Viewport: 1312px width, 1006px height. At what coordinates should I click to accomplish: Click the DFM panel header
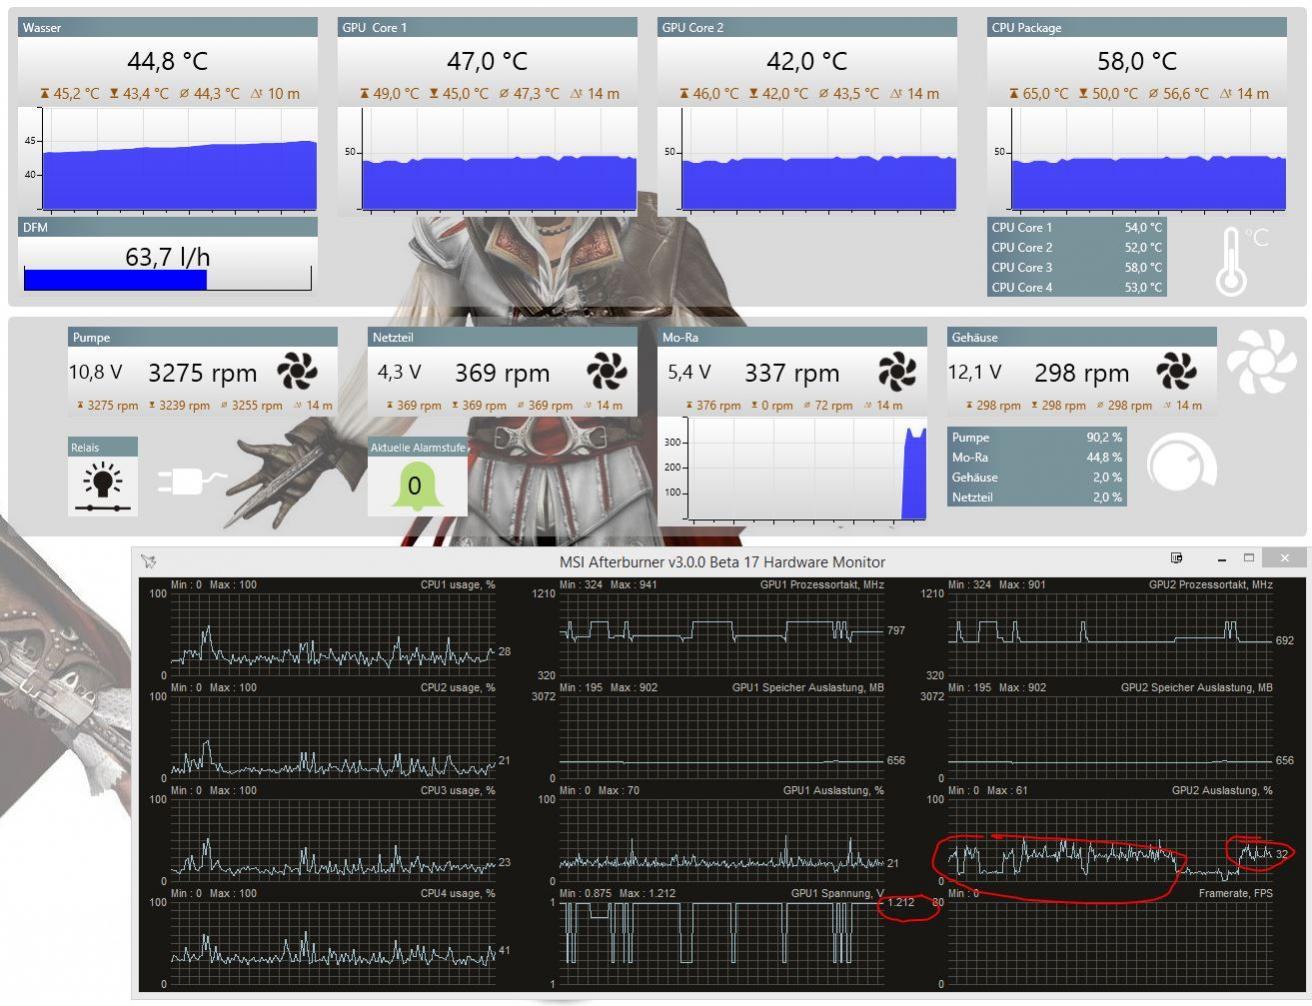coord(168,227)
